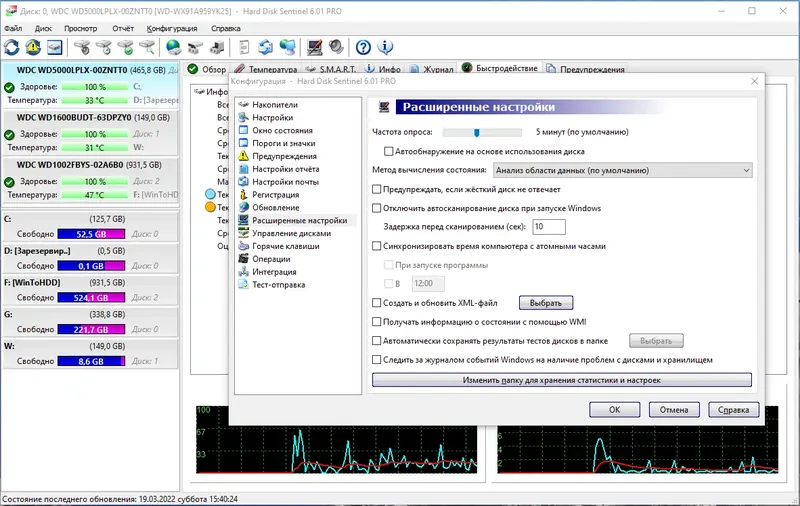Open Настройки отчёта settings page

point(286,169)
